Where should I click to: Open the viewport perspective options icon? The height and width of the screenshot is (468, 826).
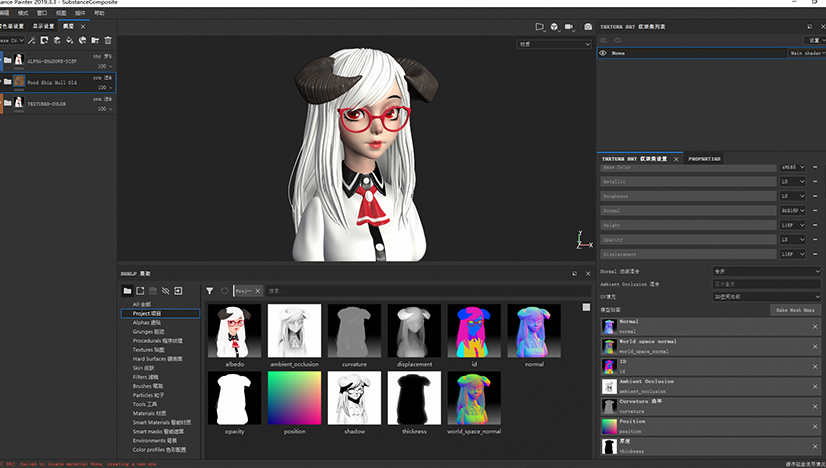540,26
